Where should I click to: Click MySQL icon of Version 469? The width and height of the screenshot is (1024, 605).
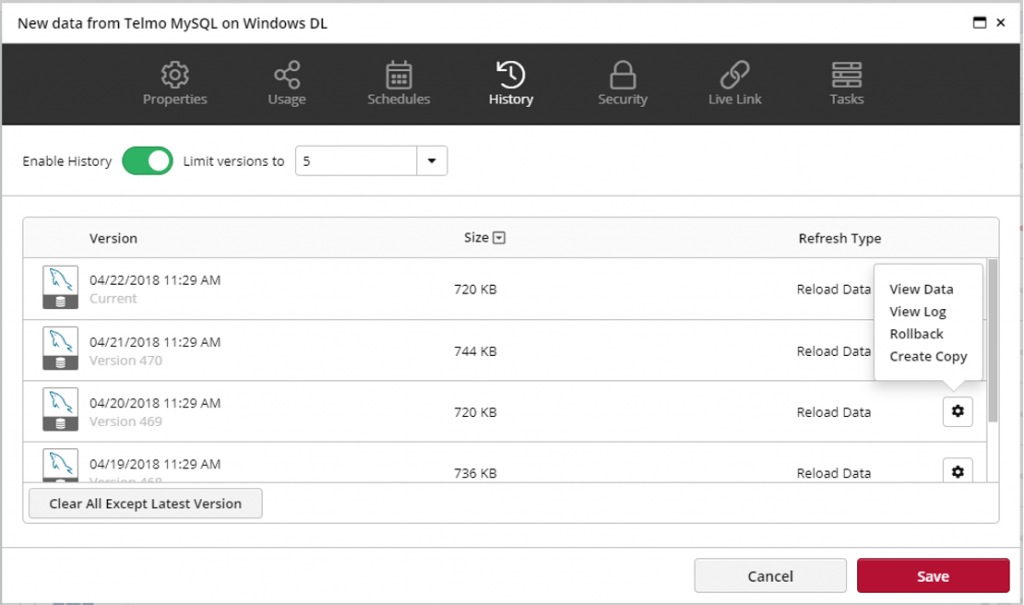point(60,409)
